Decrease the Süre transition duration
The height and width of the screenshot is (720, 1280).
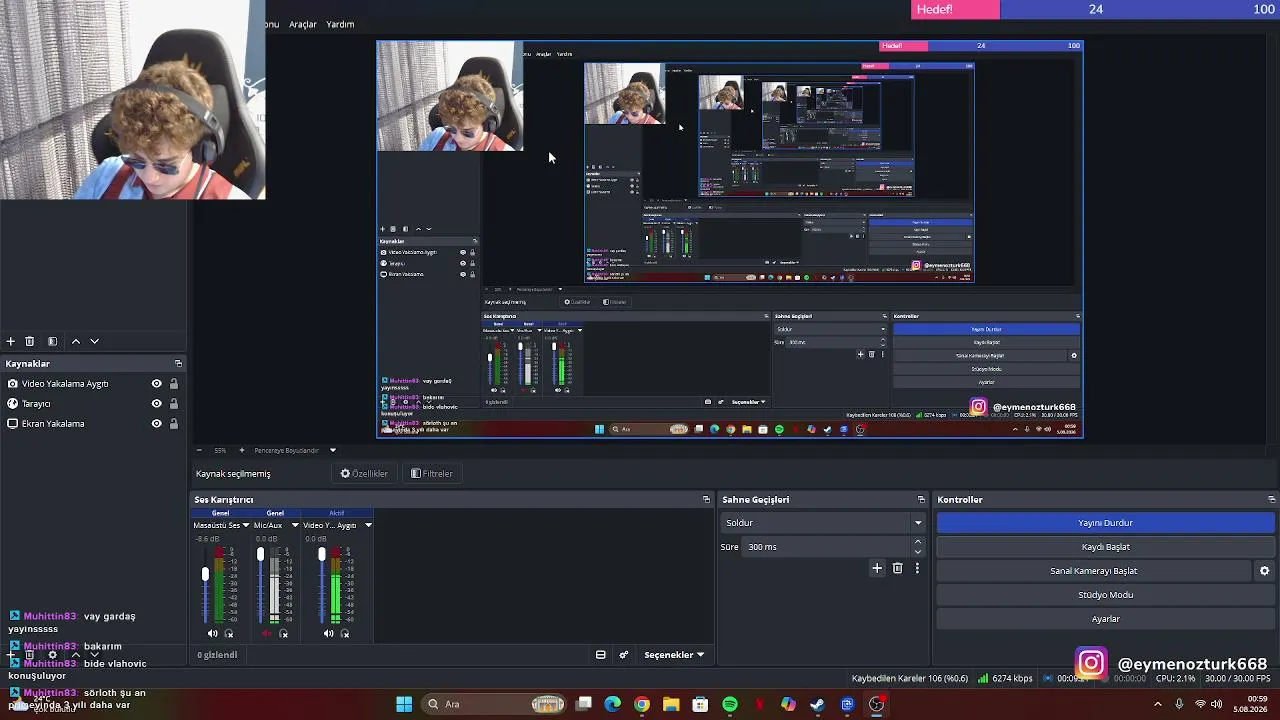917,551
